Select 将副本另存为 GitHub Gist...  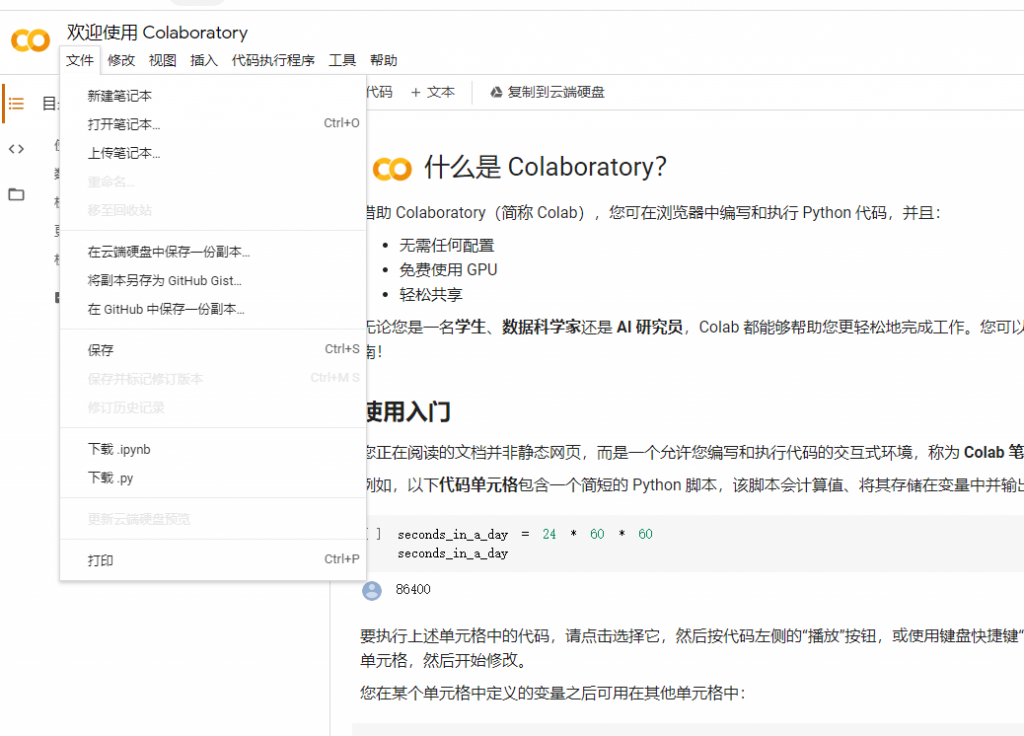213,280
